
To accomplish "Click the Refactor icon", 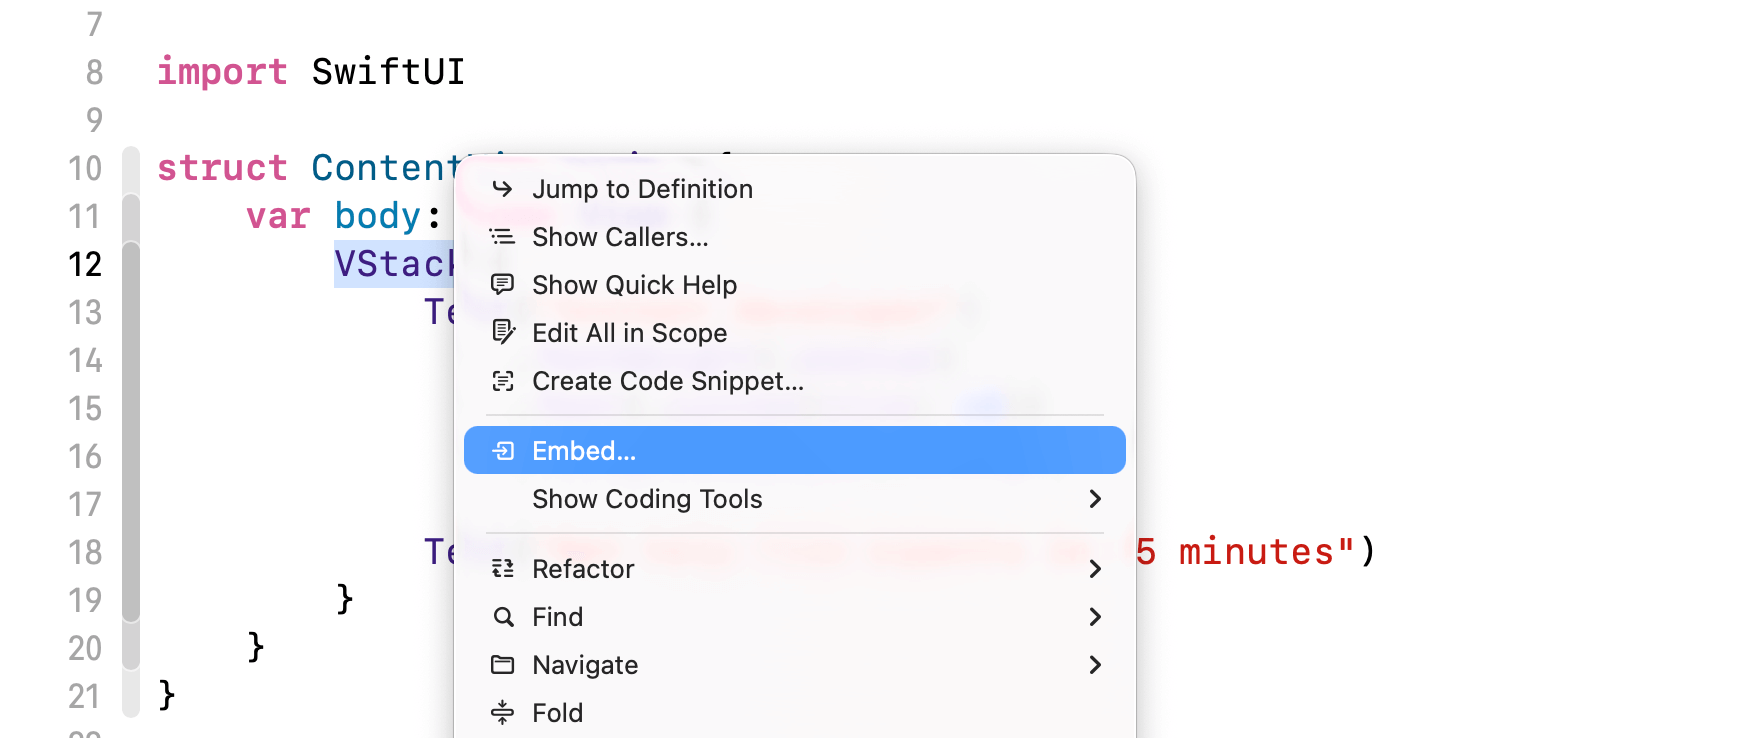I will point(503,569).
